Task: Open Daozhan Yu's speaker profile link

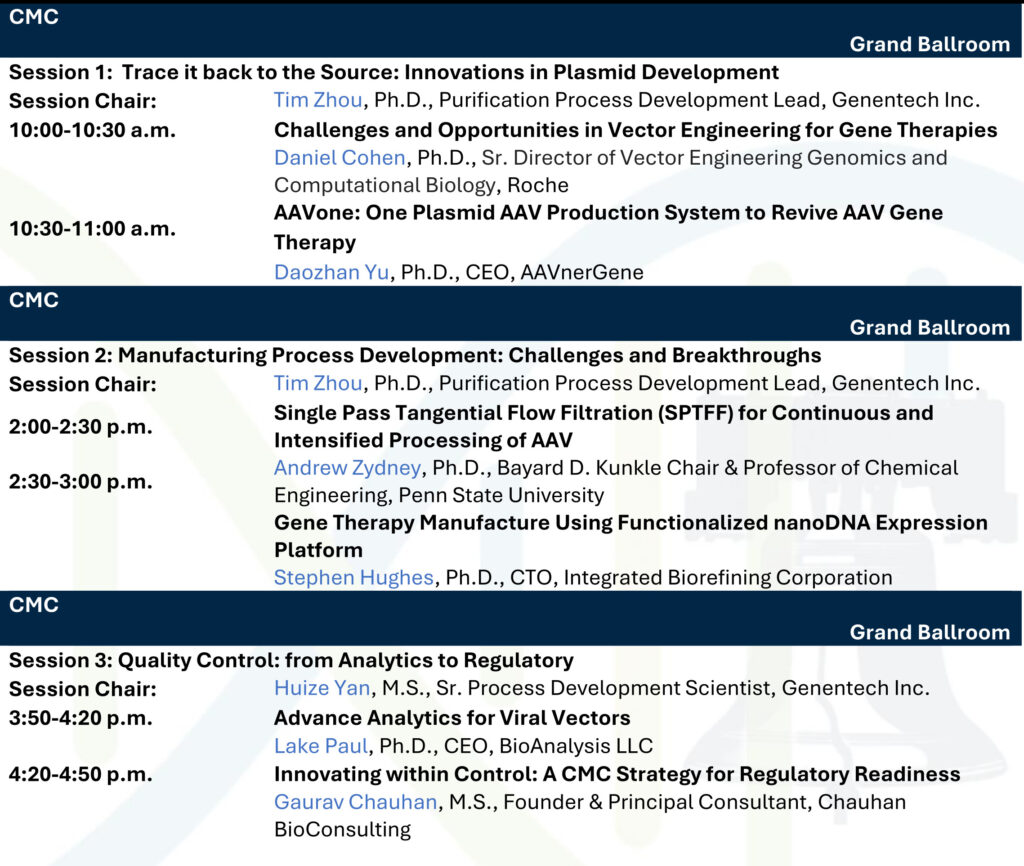Action: click(332, 273)
